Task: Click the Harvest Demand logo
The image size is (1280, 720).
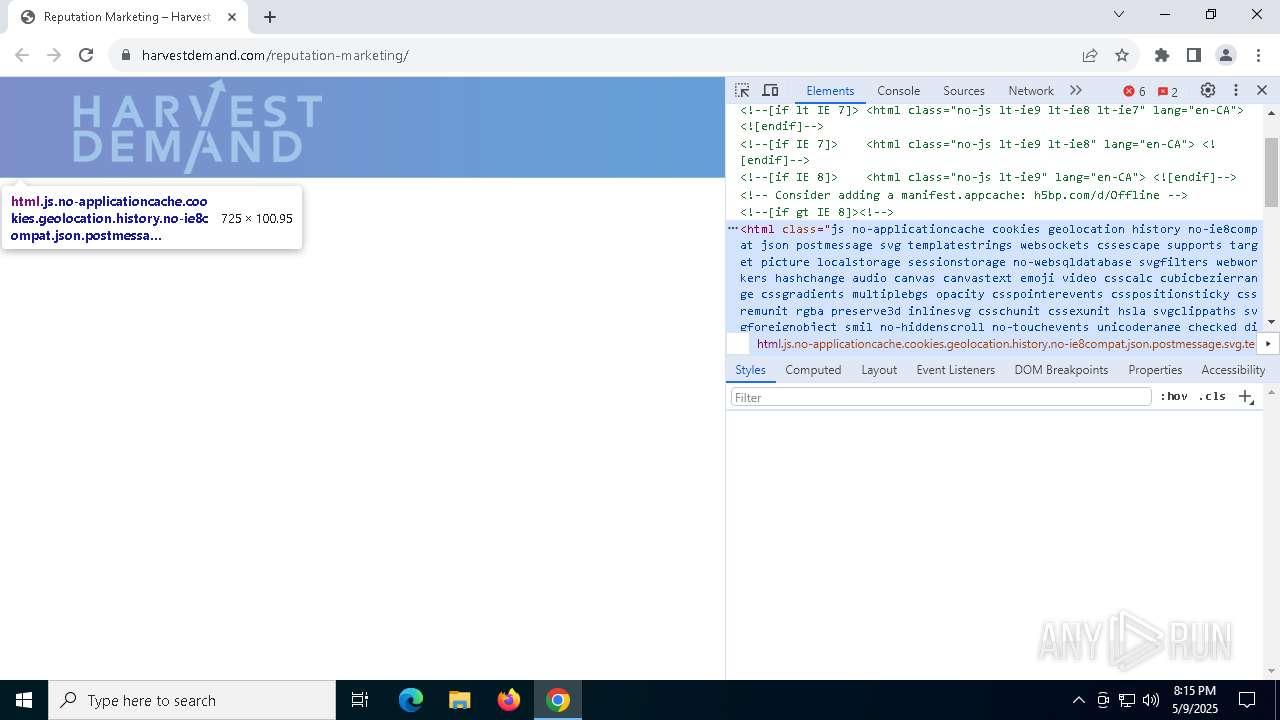Action: click(197, 127)
